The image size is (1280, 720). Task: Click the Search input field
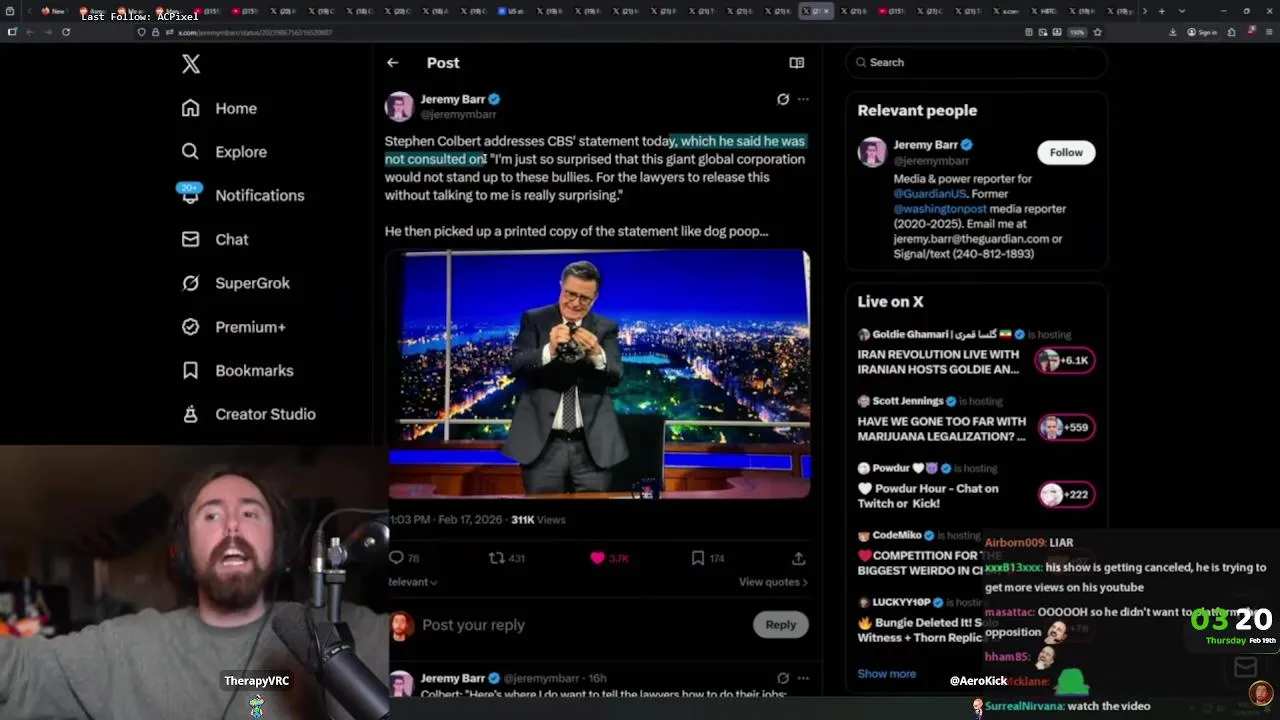tap(977, 62)
